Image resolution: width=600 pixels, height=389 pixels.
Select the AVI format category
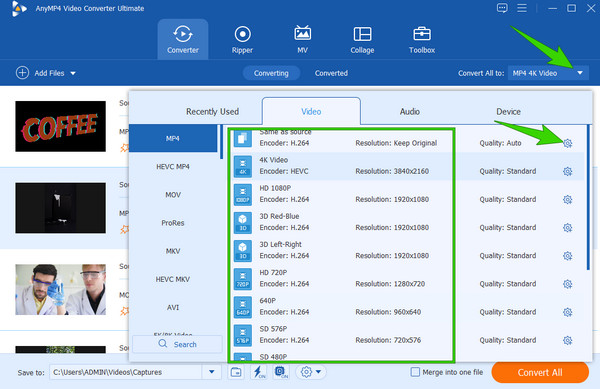173,307
